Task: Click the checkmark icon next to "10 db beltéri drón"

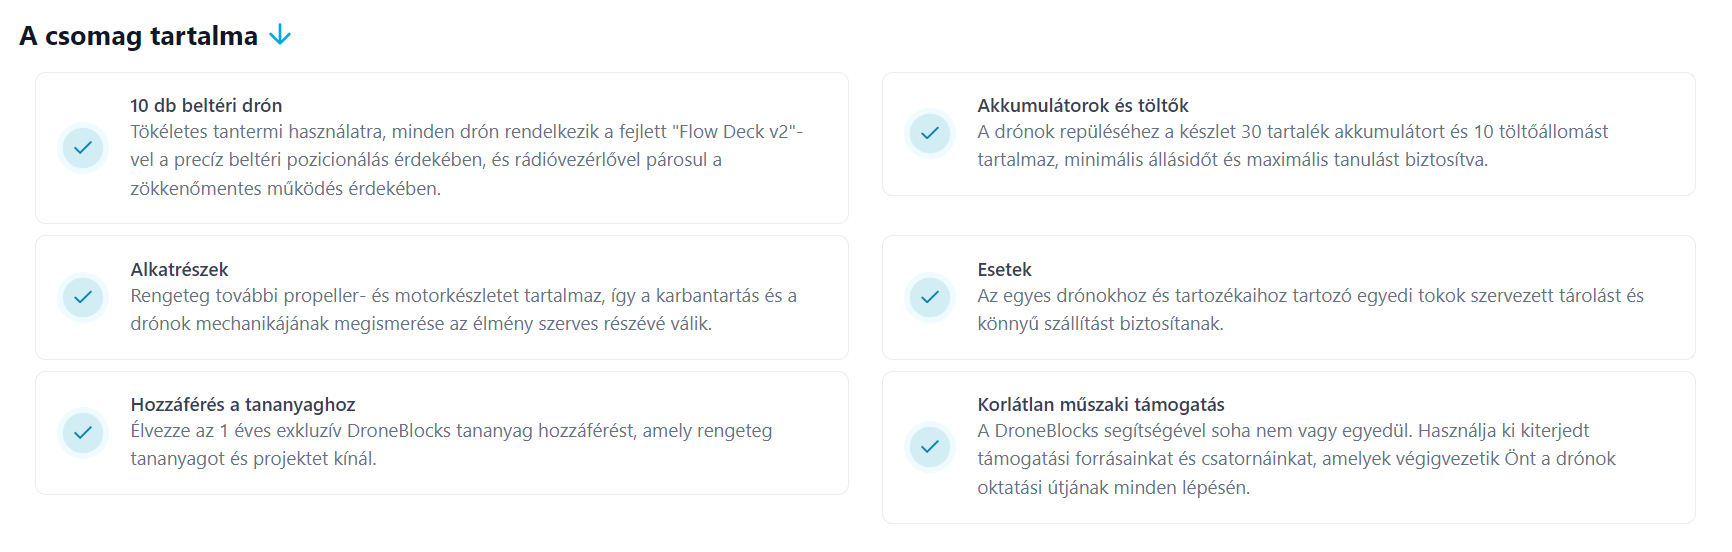Action: (x=83, y=148)
